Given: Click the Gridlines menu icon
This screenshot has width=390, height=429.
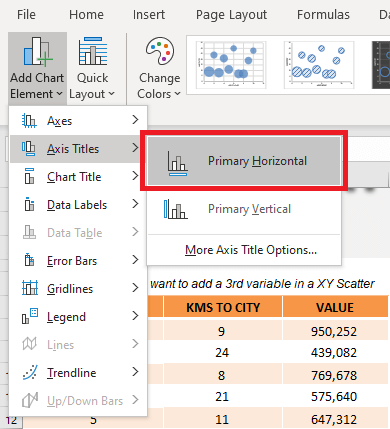Looking at the screenshot, I should pyautogui.click(x=30, y=288).
